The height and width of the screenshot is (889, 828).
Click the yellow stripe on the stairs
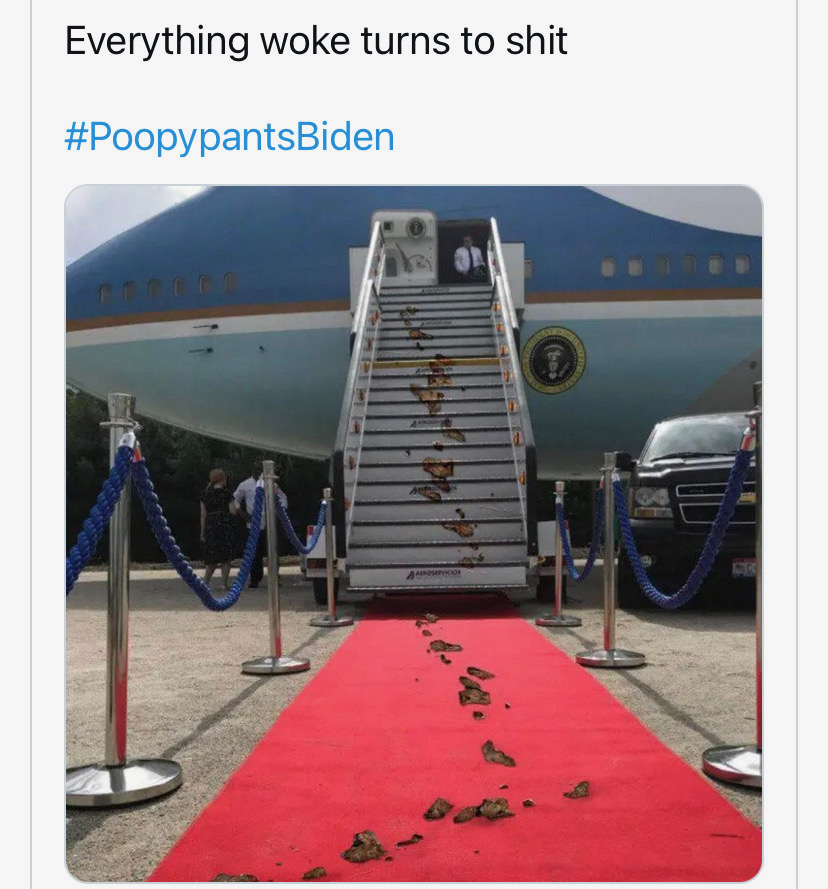pos(436,363)
